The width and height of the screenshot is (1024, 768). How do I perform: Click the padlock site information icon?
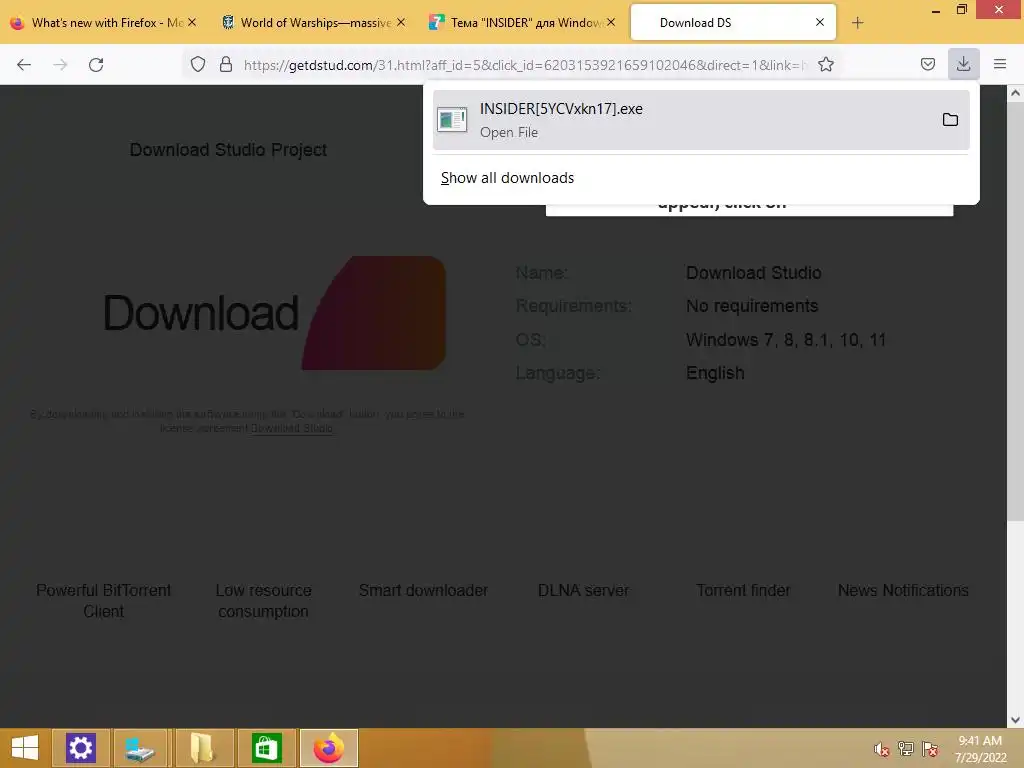tap(226, 64)
